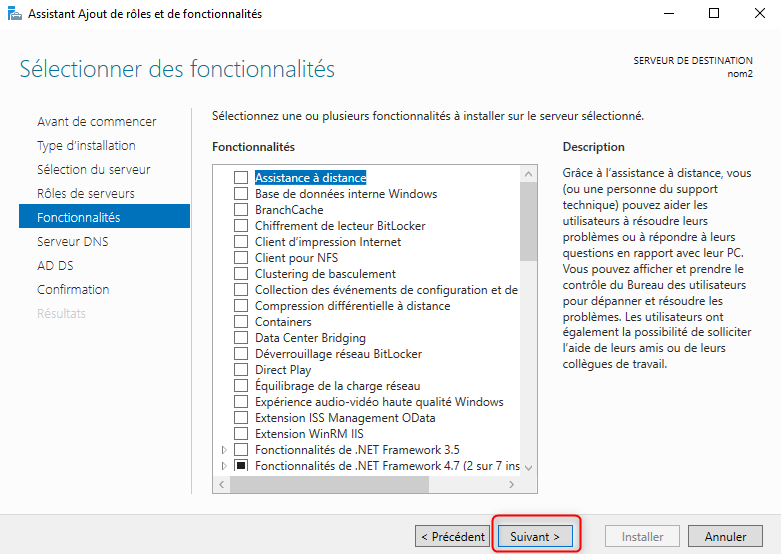Go to Avant de commencer step

click(x=97, y=122)
